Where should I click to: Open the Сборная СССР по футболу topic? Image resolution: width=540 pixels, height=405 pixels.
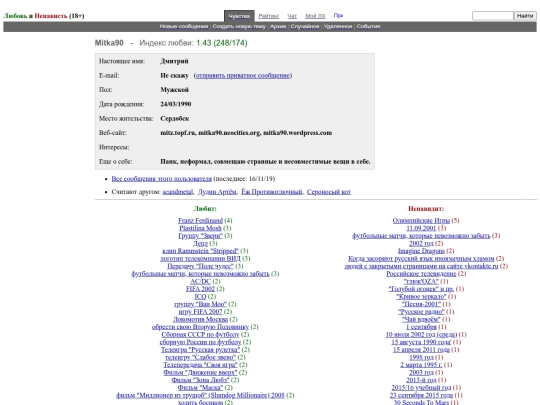pyautogui.click(x=200, y=334)
